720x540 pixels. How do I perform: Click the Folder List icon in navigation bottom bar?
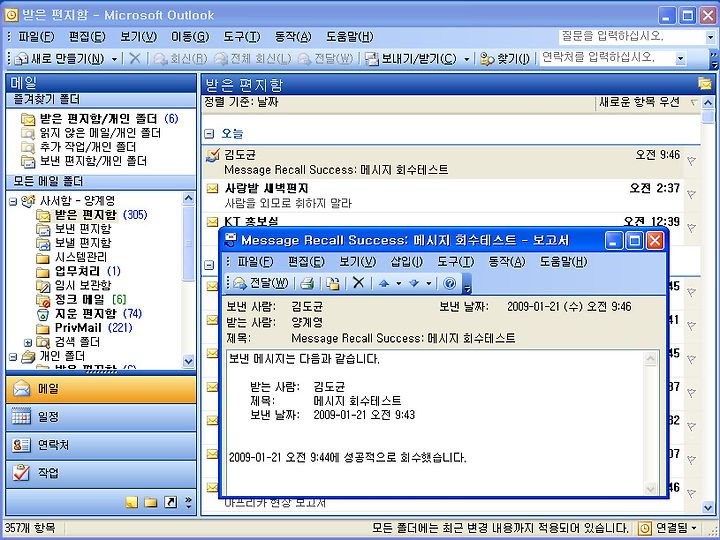(151, 502)
